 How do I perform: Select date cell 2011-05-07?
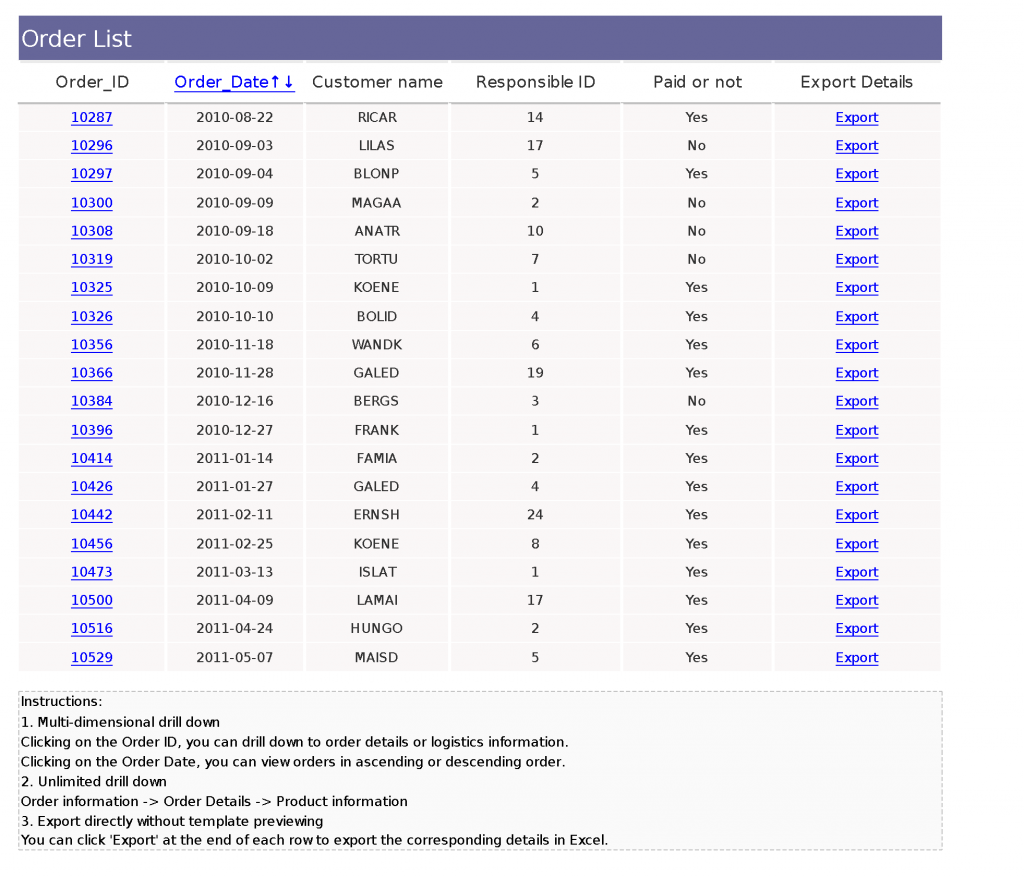[x=234, y=658]
